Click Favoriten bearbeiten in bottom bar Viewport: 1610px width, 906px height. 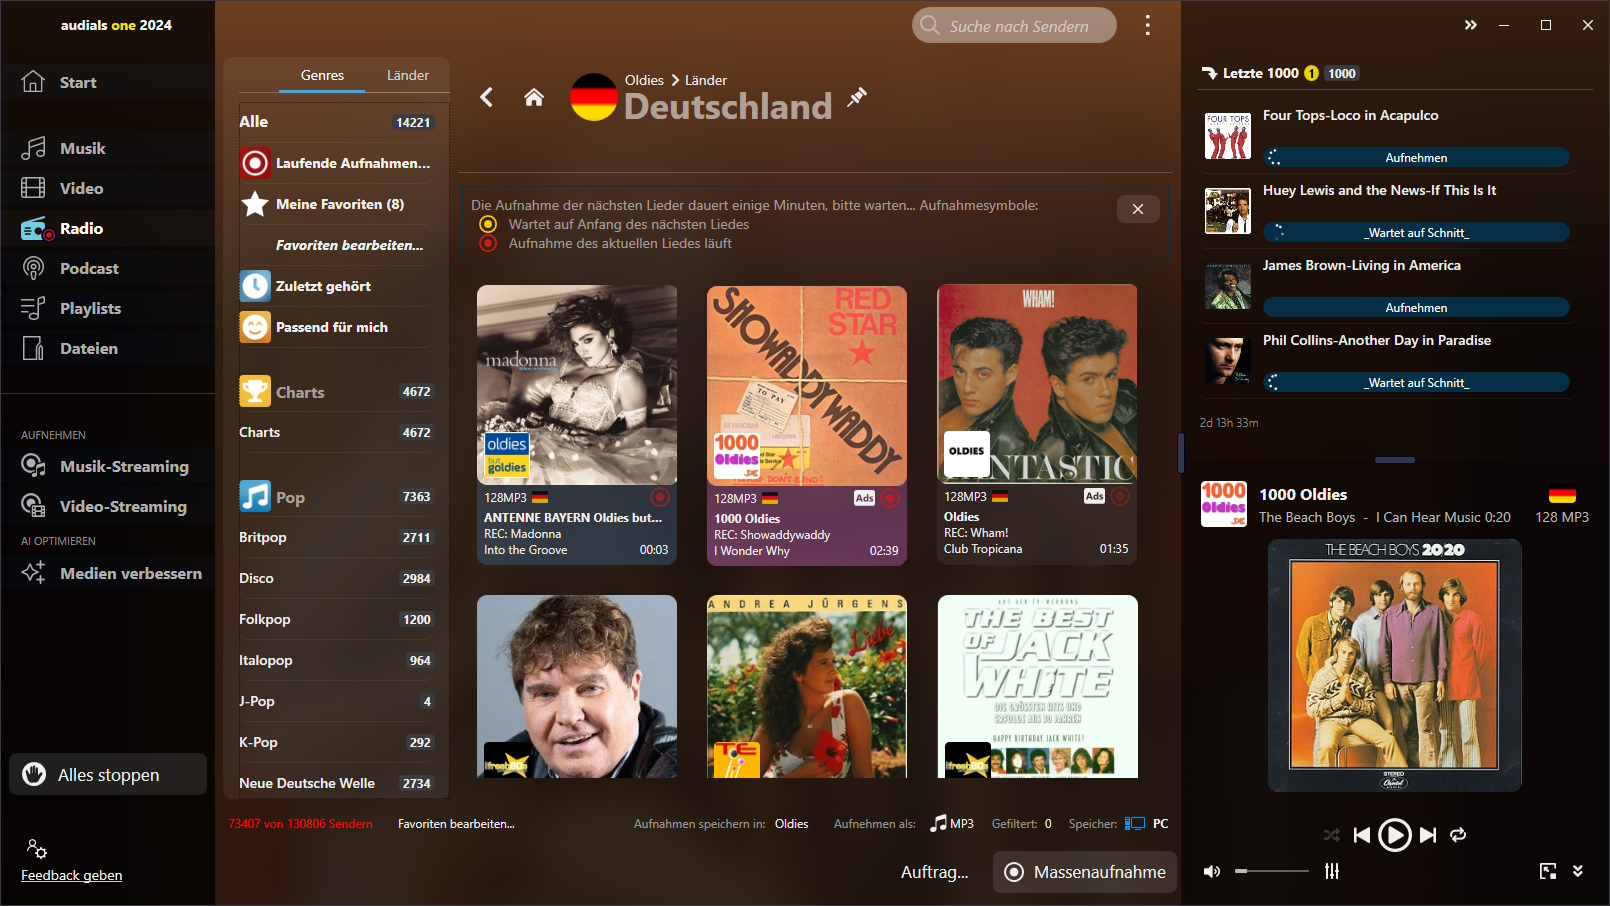click(456, 824)
